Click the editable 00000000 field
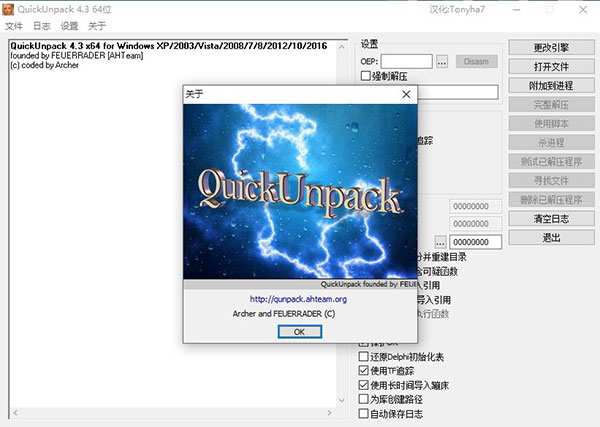 (475, 242)
